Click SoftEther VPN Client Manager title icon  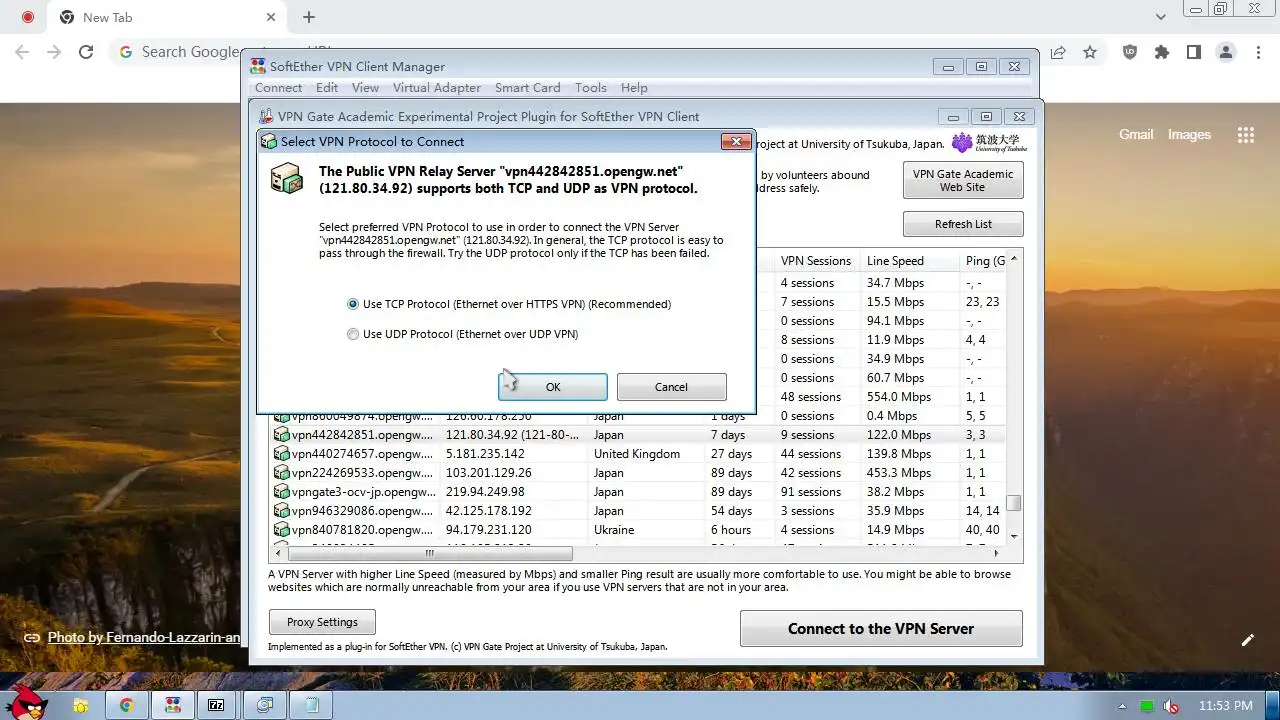[258, 66]
